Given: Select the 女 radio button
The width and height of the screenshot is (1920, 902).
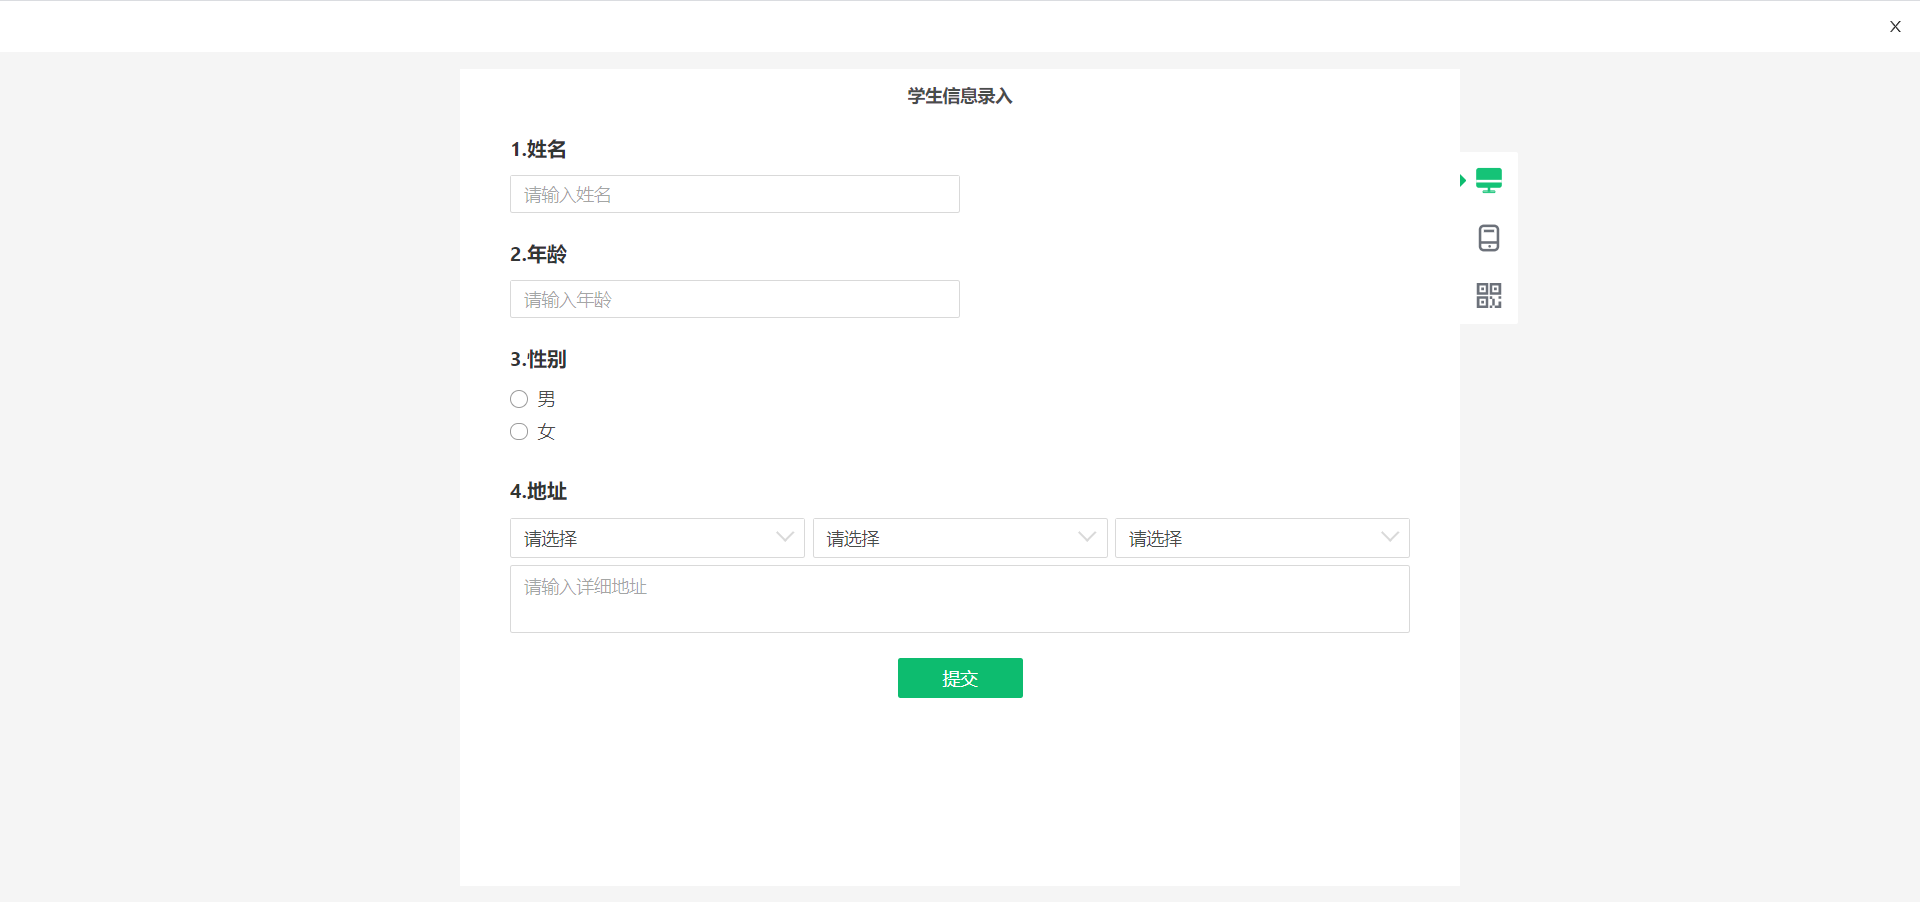Looking at the screenshot, I should (x=519, y=432).
